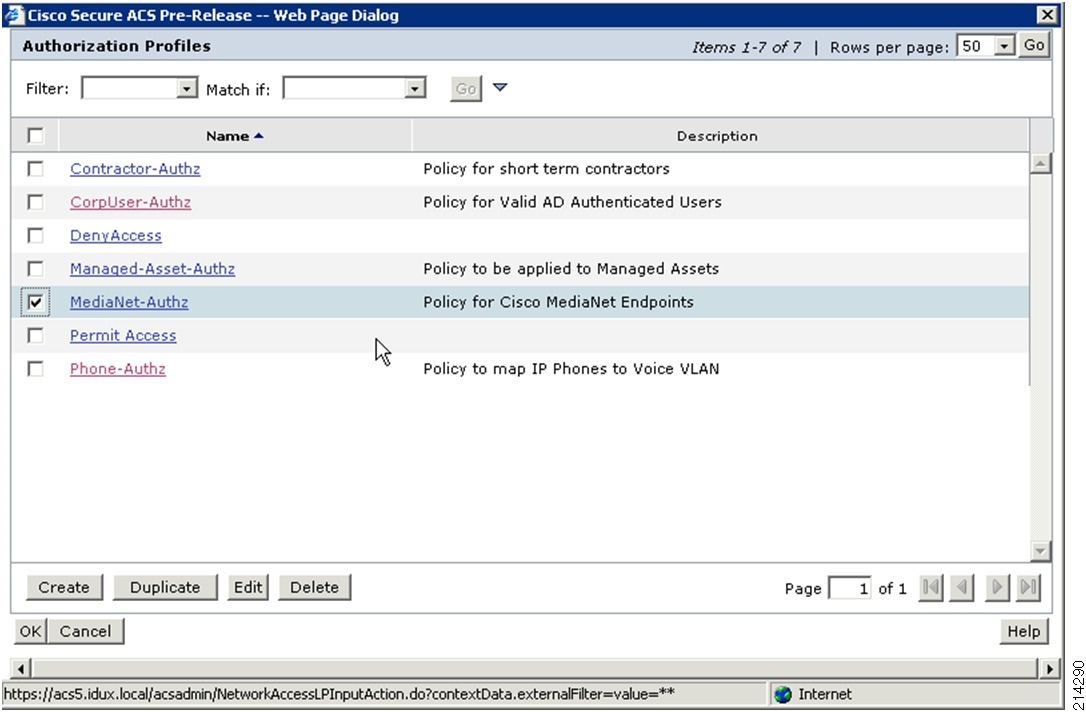
Task: Click the Duplicate button
Action: (x=165, y=587)
